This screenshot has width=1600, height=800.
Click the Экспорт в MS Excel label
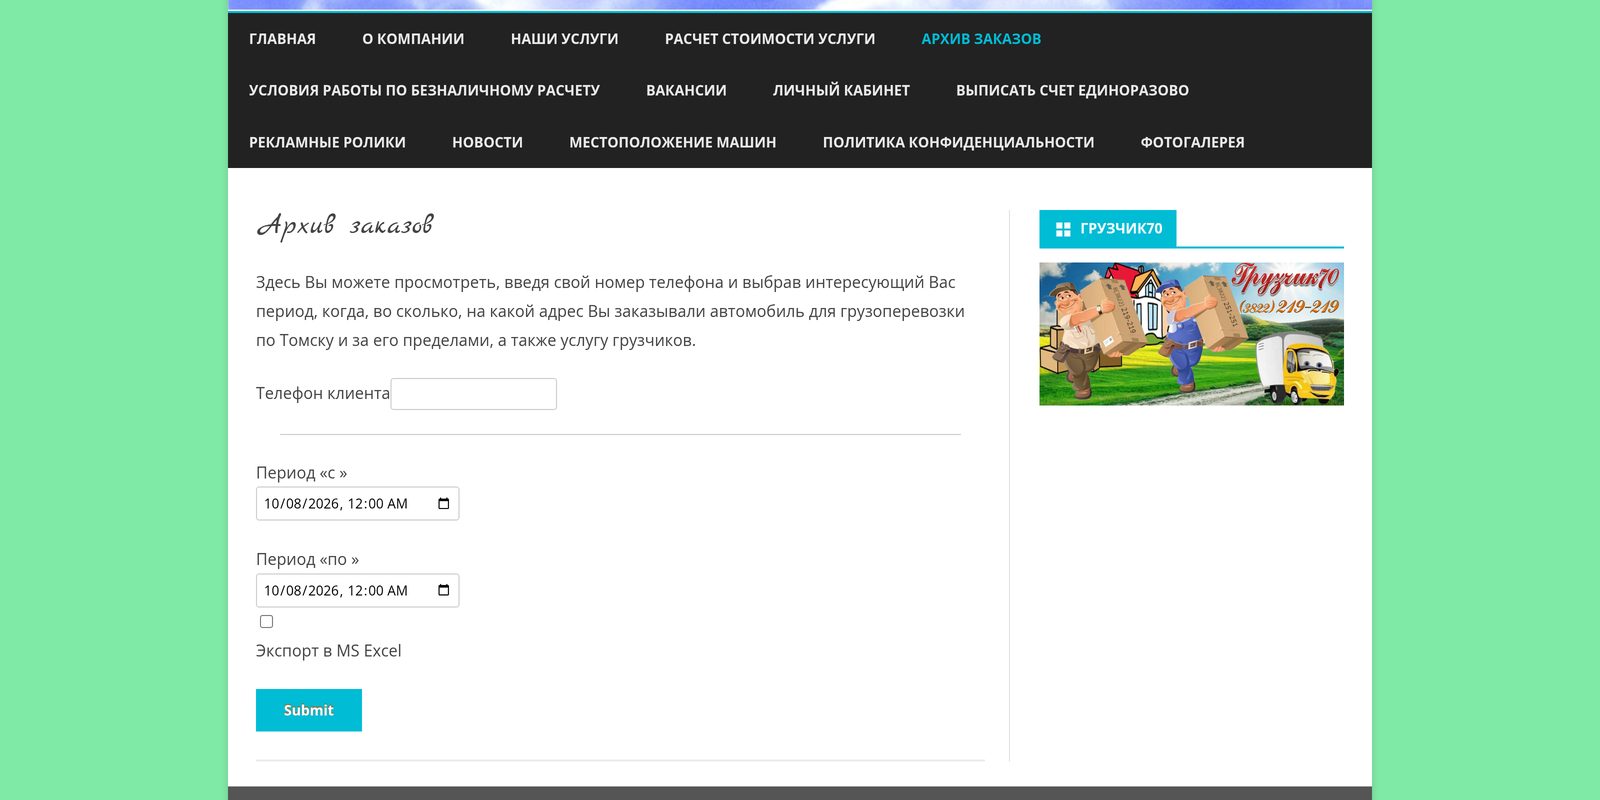[x=328, y=651]
